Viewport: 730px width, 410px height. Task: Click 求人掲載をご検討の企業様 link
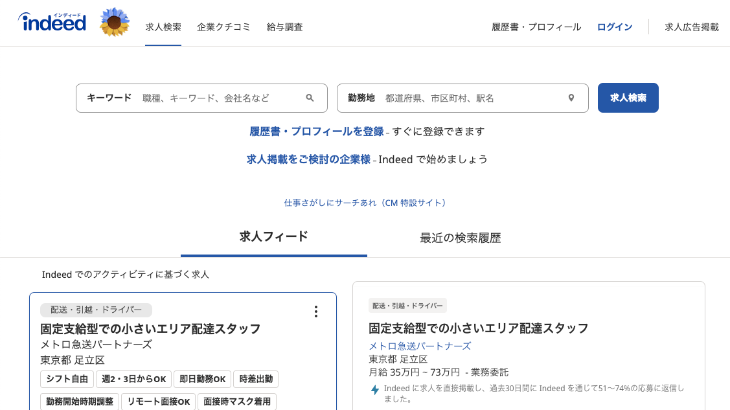point(308,160)
